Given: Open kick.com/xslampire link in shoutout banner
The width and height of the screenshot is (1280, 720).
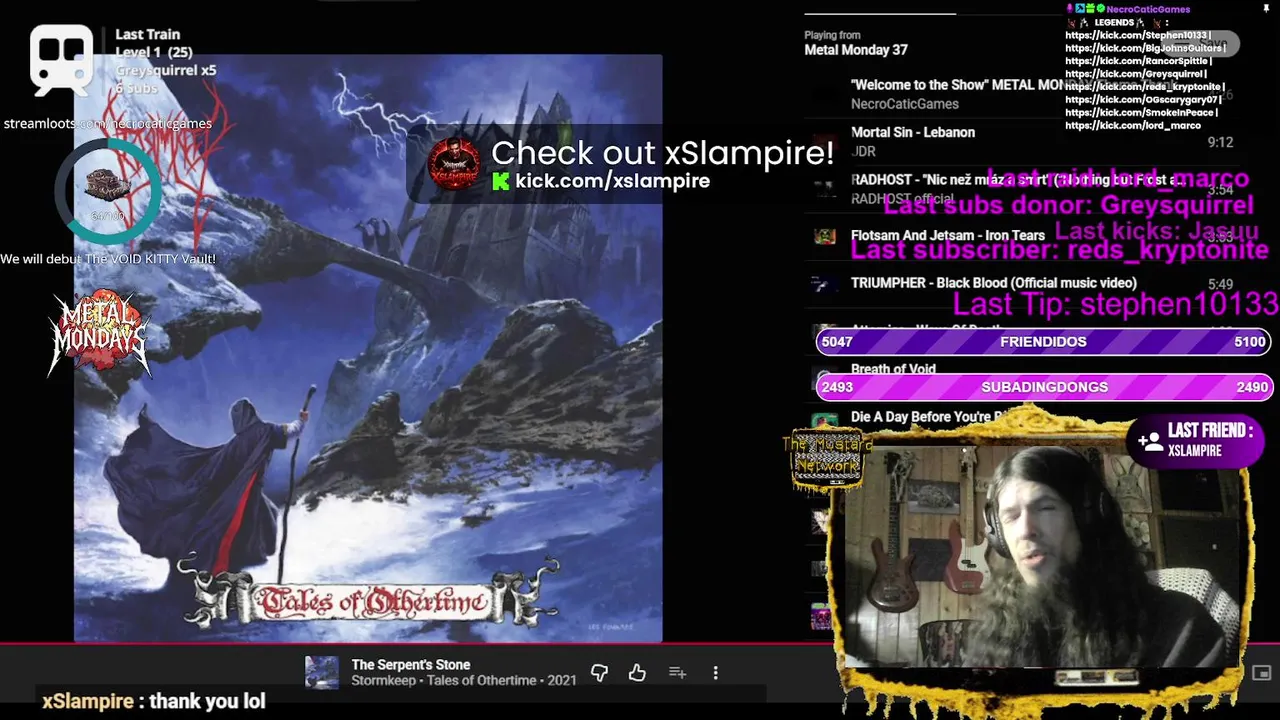Looking at the screenshot, I should (612, 181).
